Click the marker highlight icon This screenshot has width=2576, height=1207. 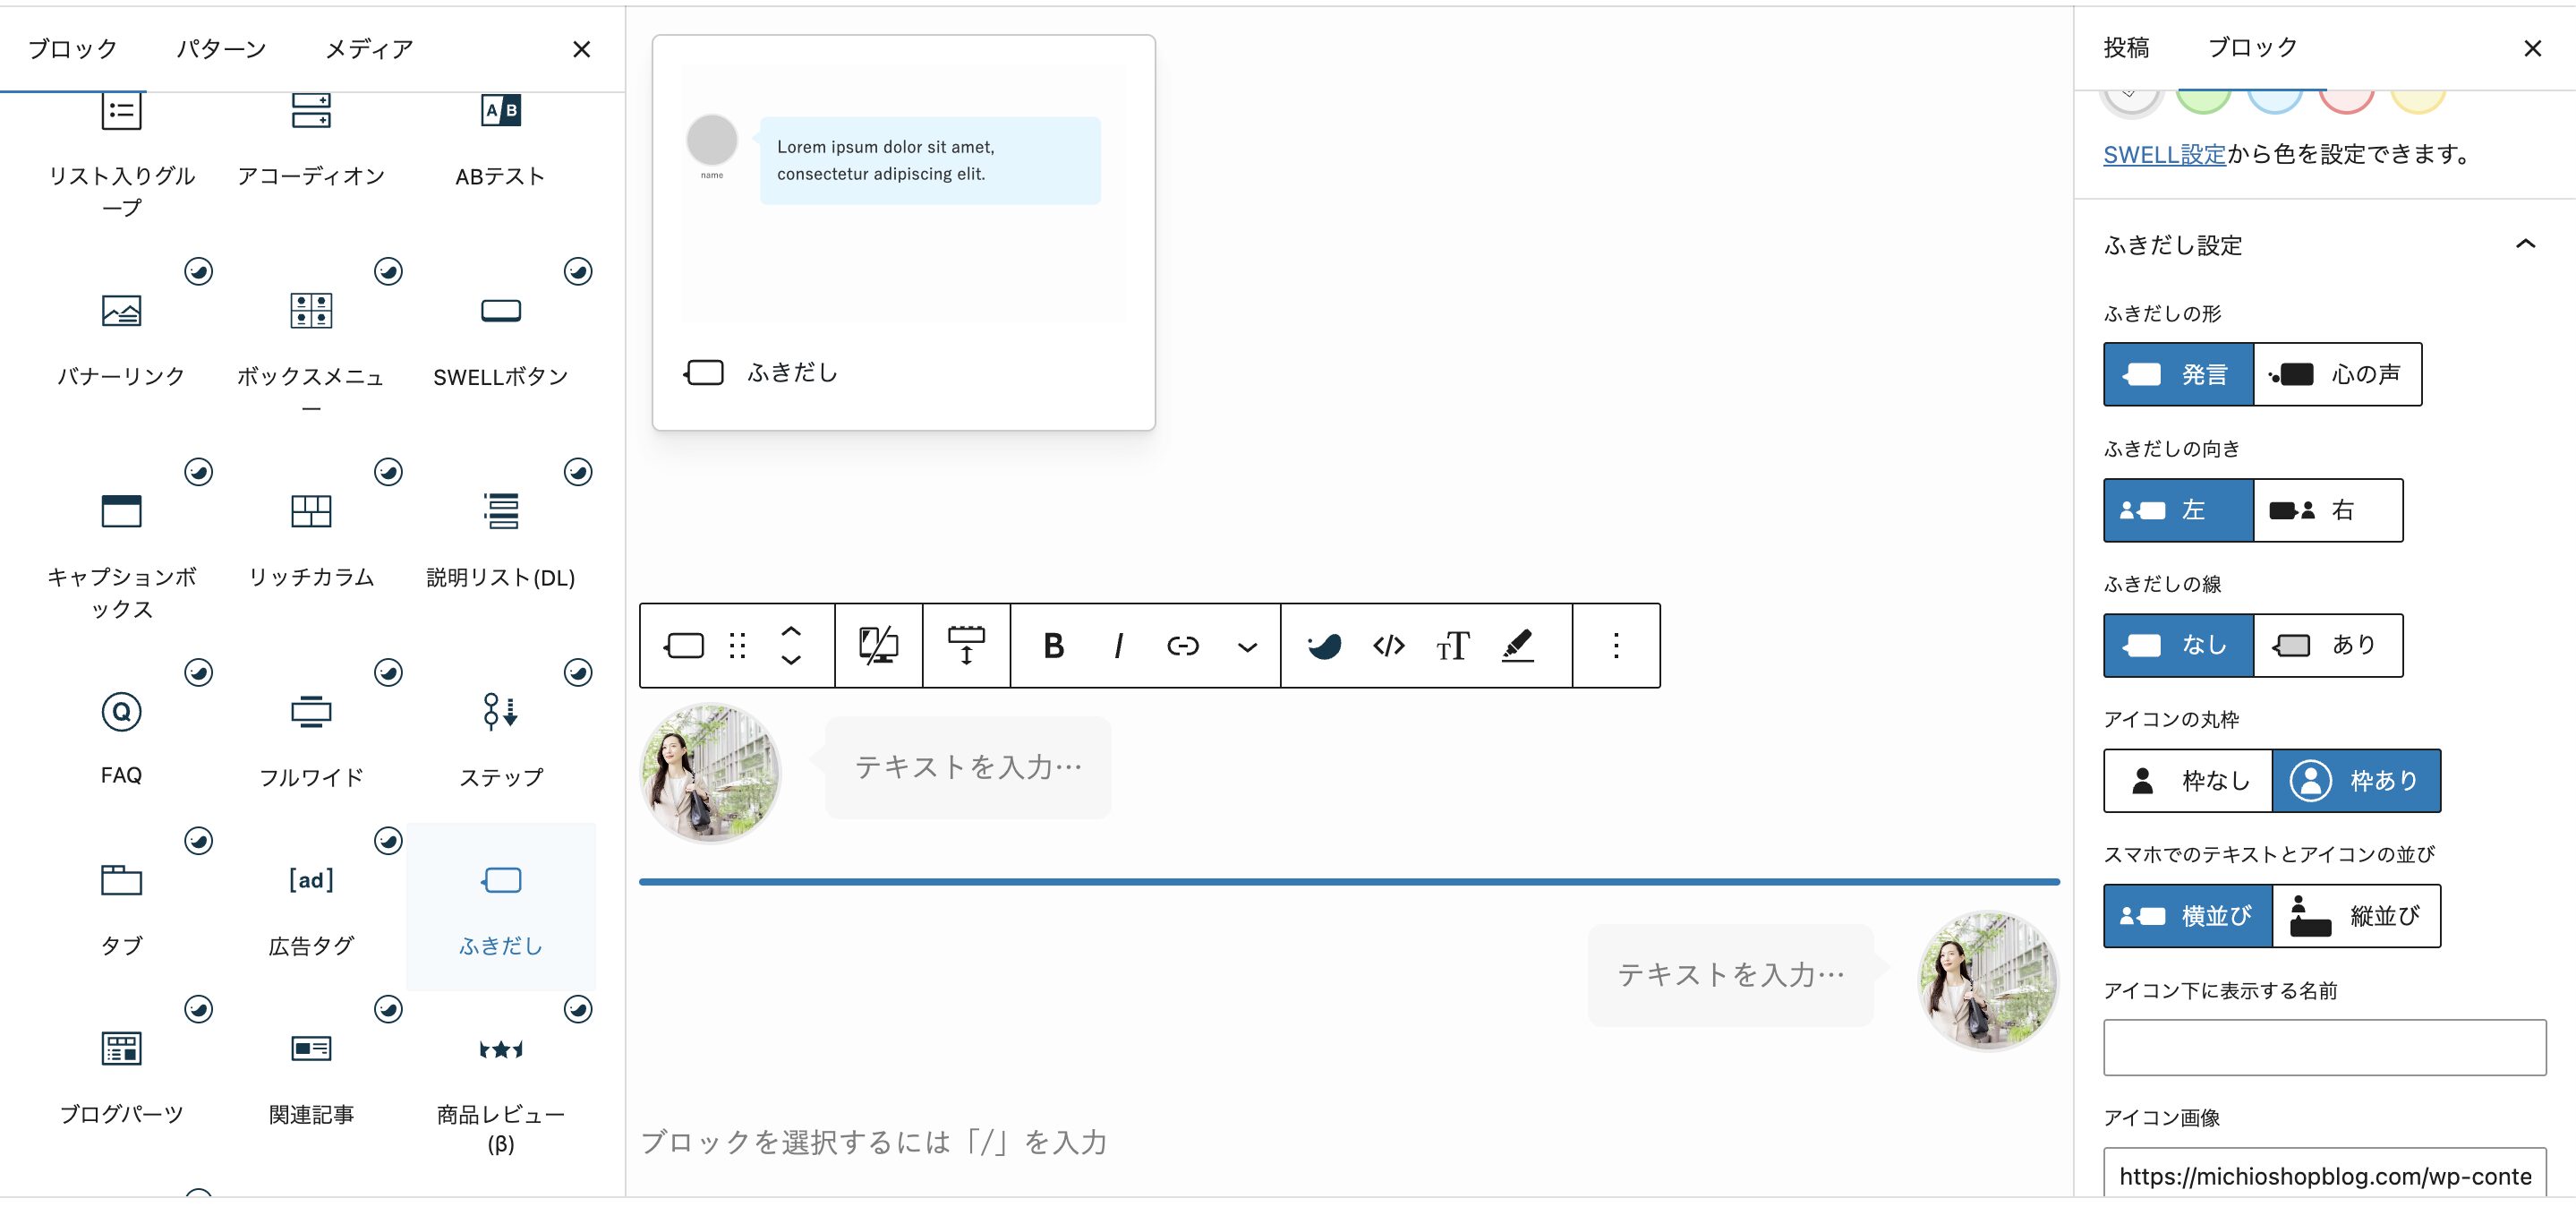[1517, 646]
